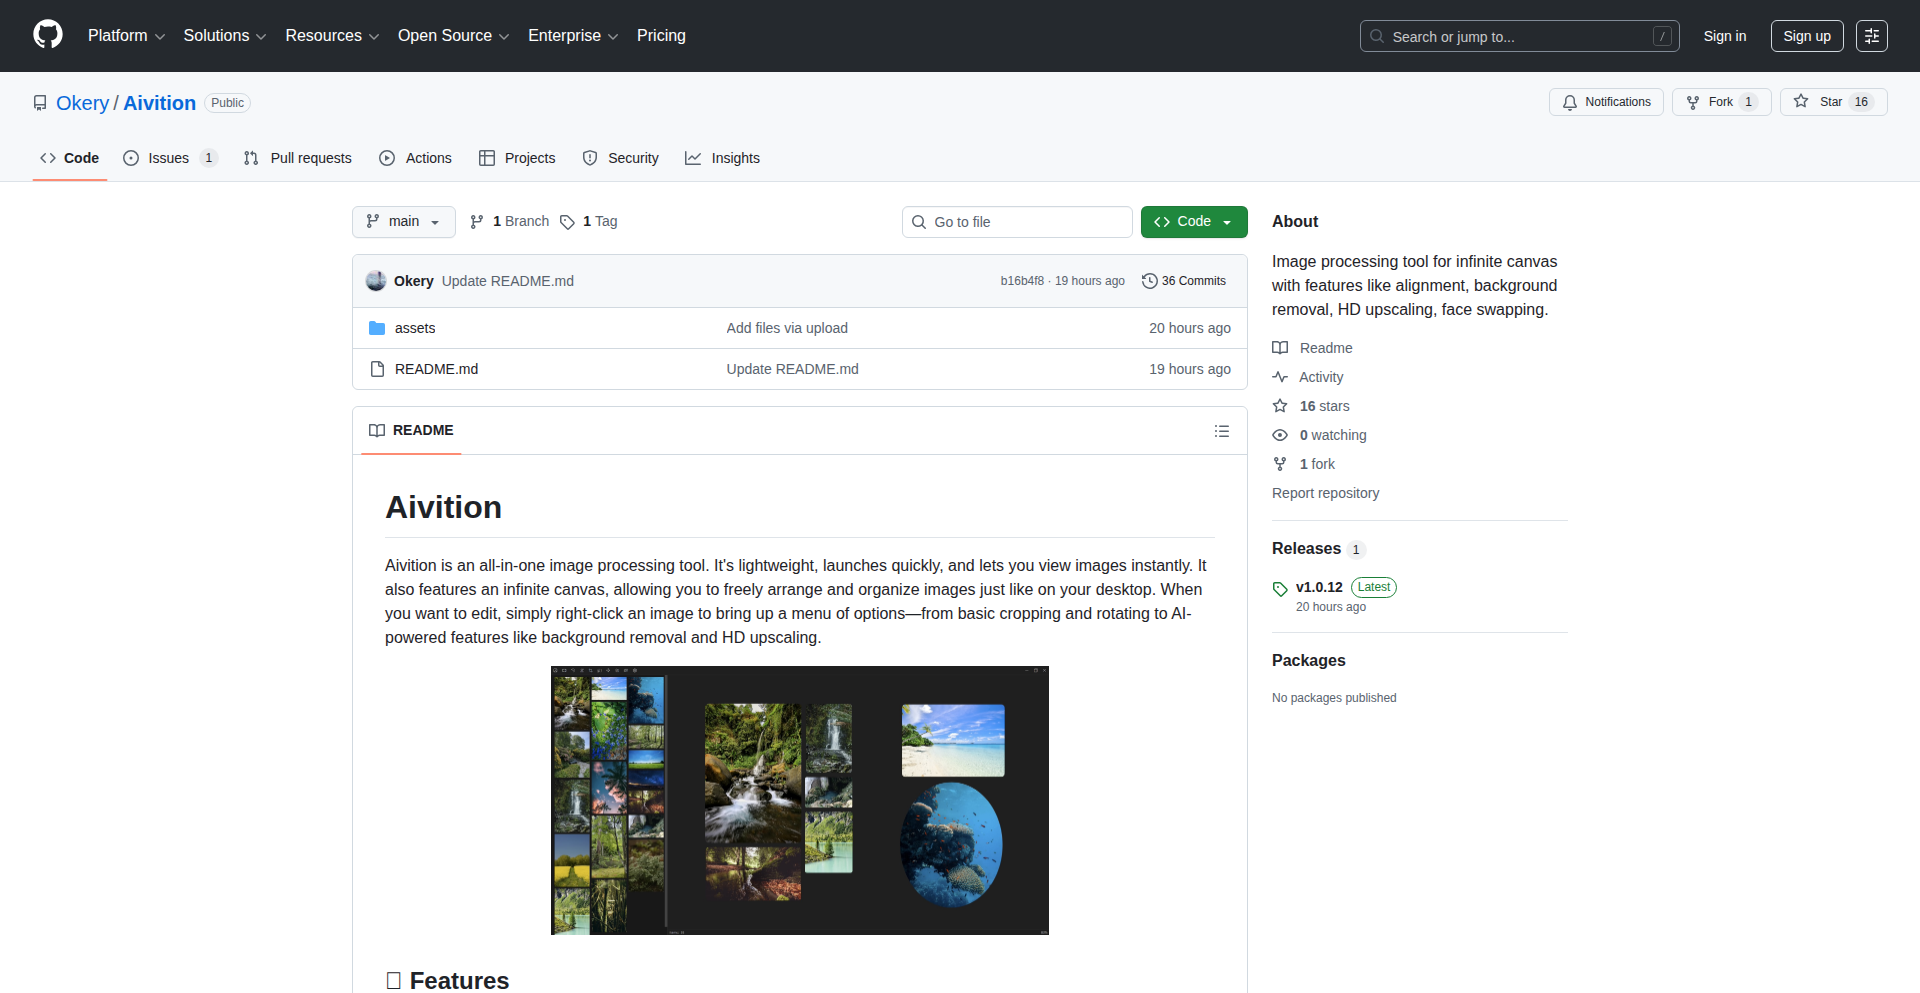Click the branch icon next to 1 Branch
The height and width of the screenshot is (993, 1920).
tap(477, 222)
